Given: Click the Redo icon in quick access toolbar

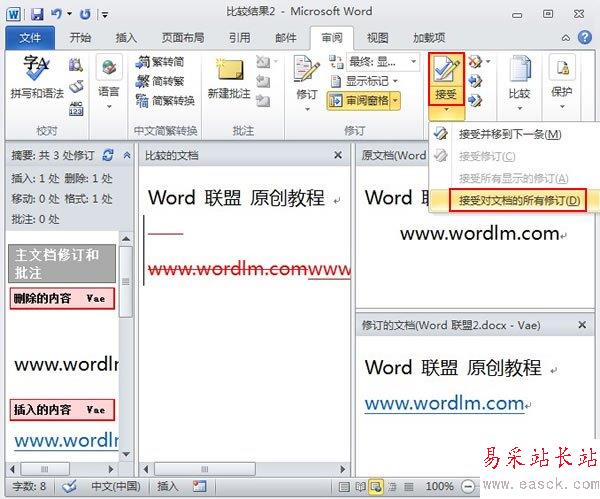Looking at the screenshot, I should click(85, 15).
